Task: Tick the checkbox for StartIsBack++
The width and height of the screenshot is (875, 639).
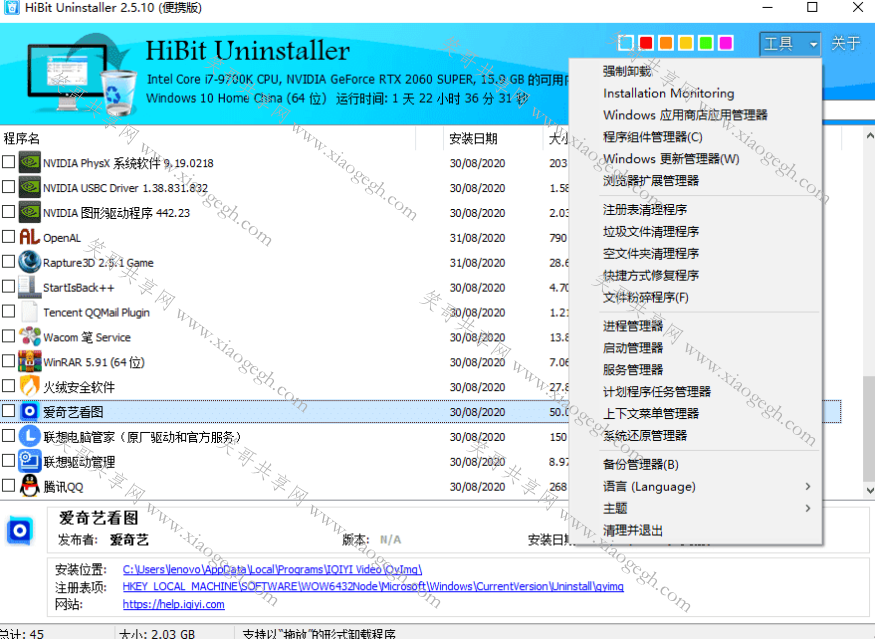Action: coord(8,286)
